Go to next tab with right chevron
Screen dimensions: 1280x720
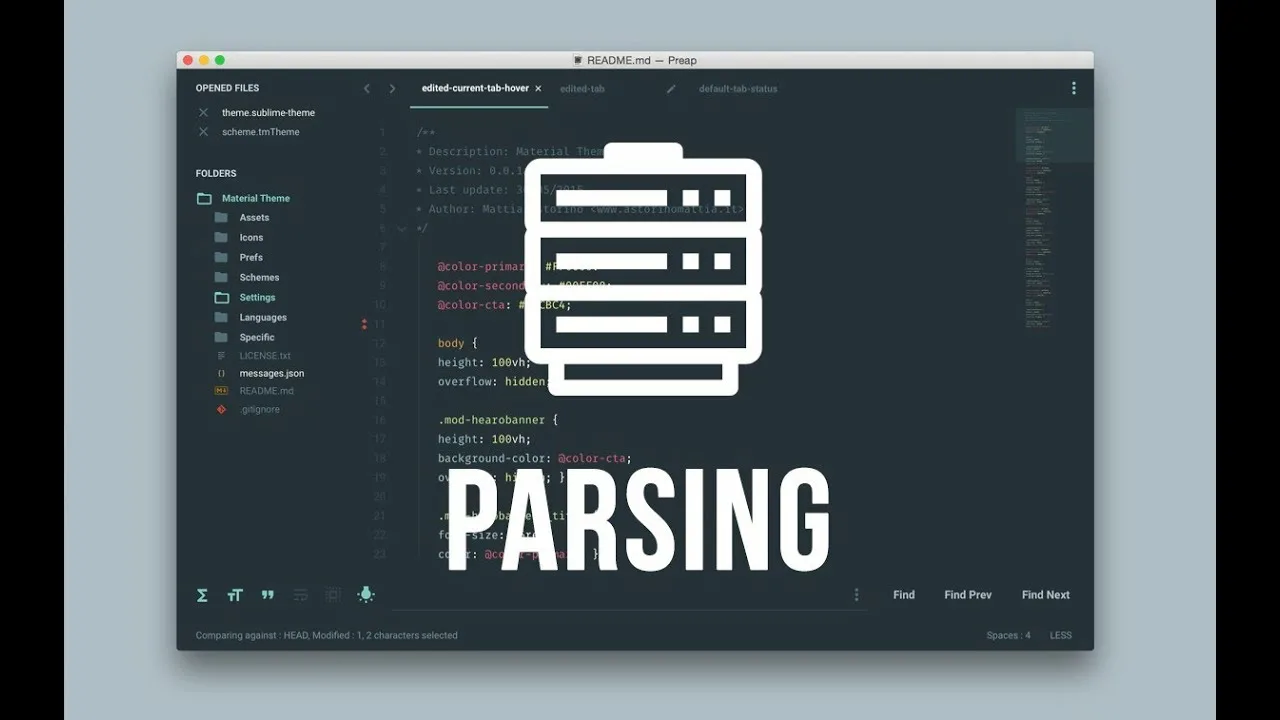392,89
